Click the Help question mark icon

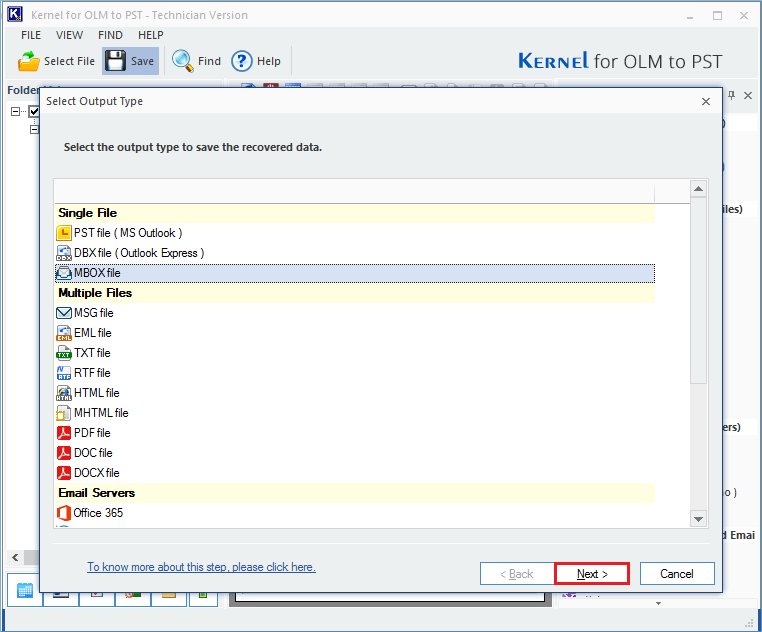coord(242,61)
